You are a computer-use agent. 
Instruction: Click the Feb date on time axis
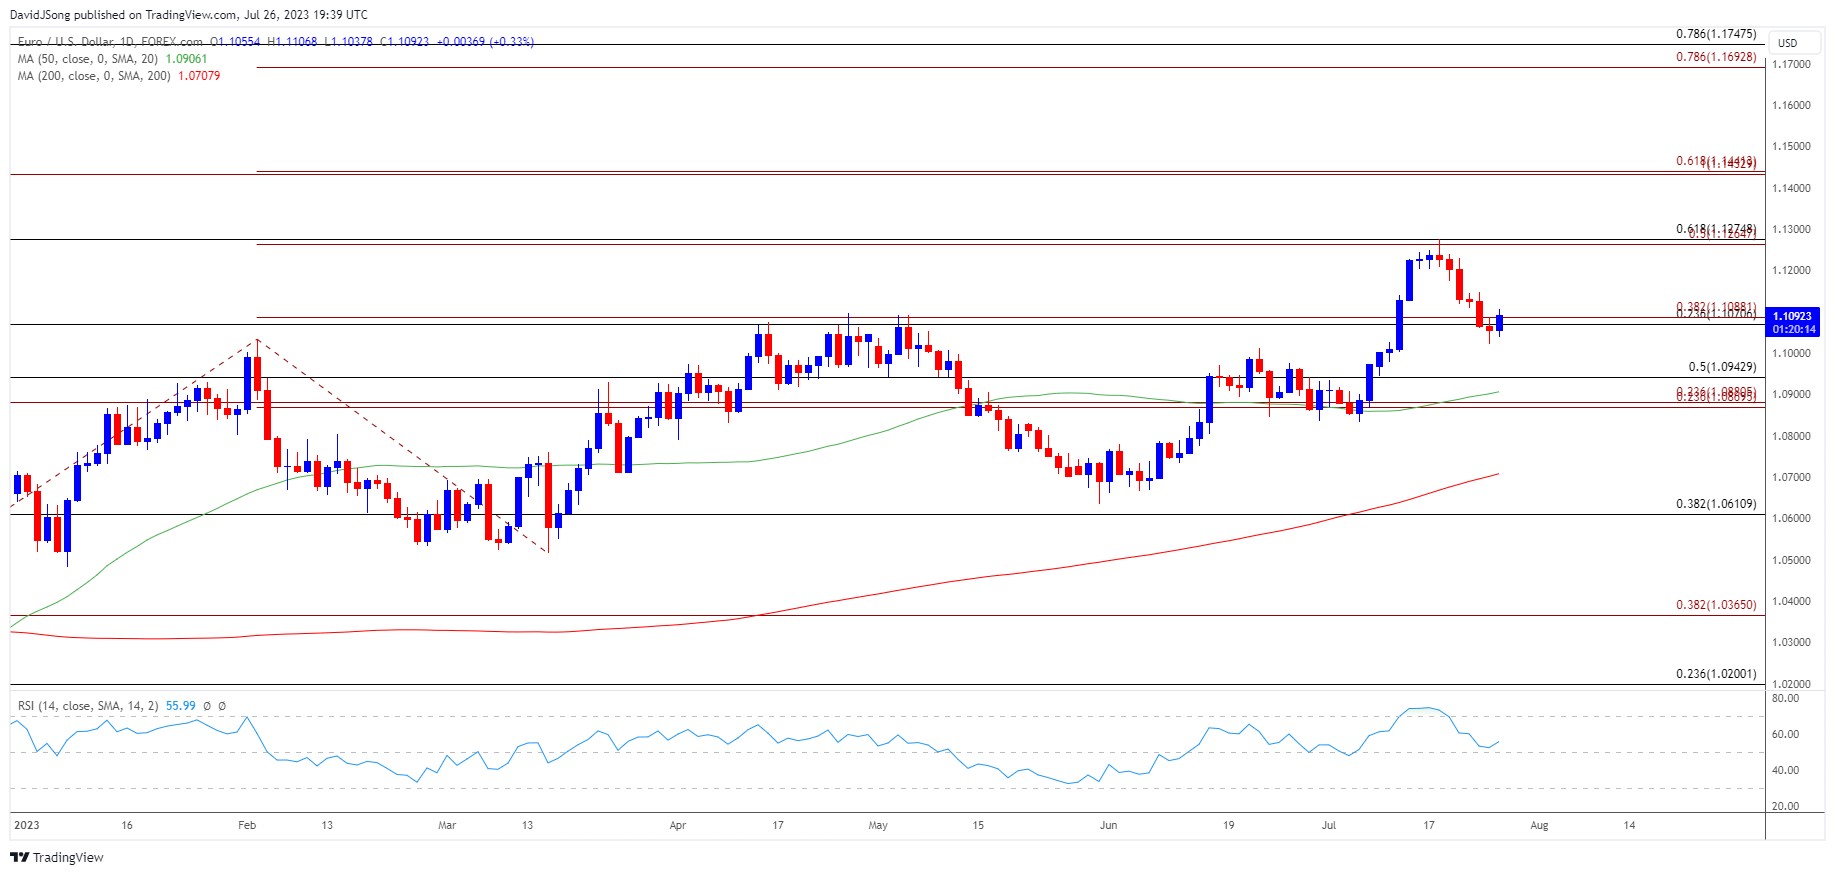pos(247,825)
